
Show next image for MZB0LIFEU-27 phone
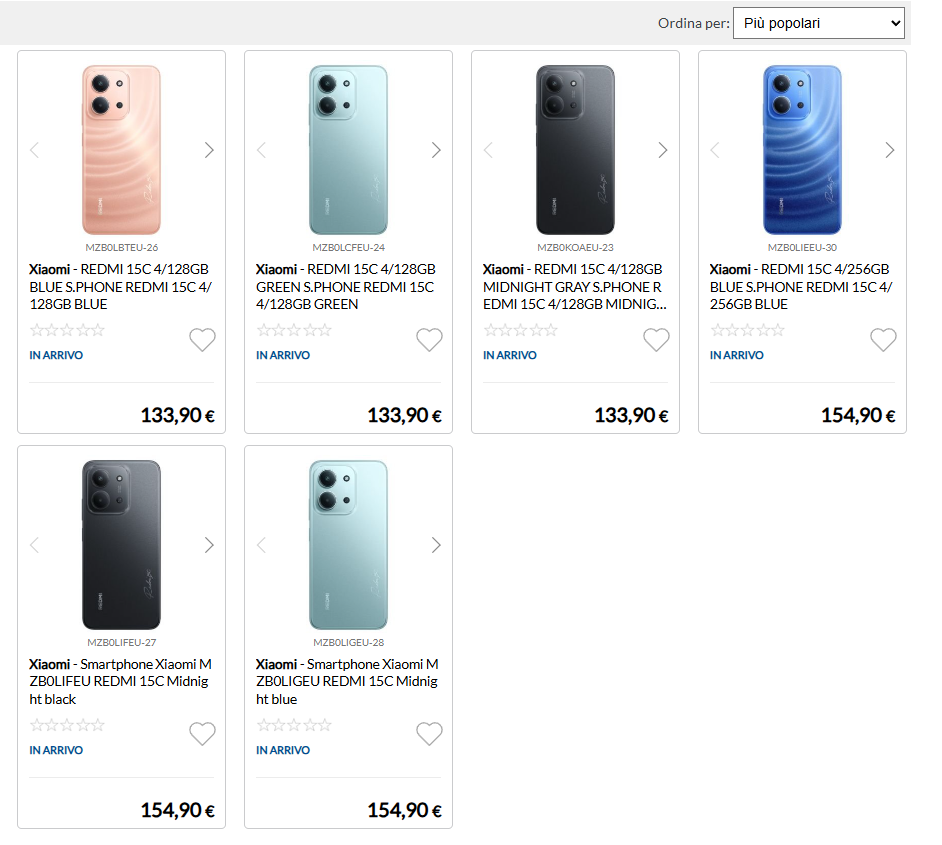pyautogui.click(x=209, y=545)
